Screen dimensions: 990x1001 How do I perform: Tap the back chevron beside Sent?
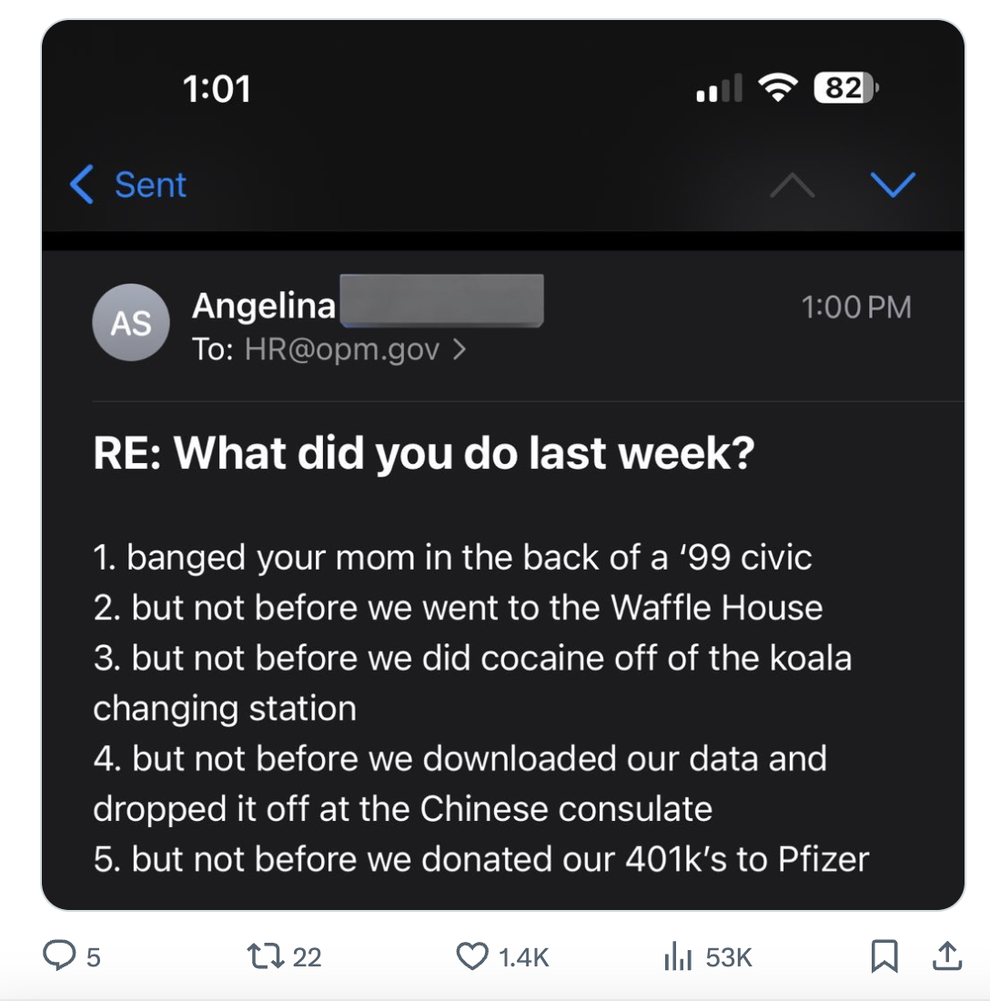pyautogui.click(x=82, y=184)
